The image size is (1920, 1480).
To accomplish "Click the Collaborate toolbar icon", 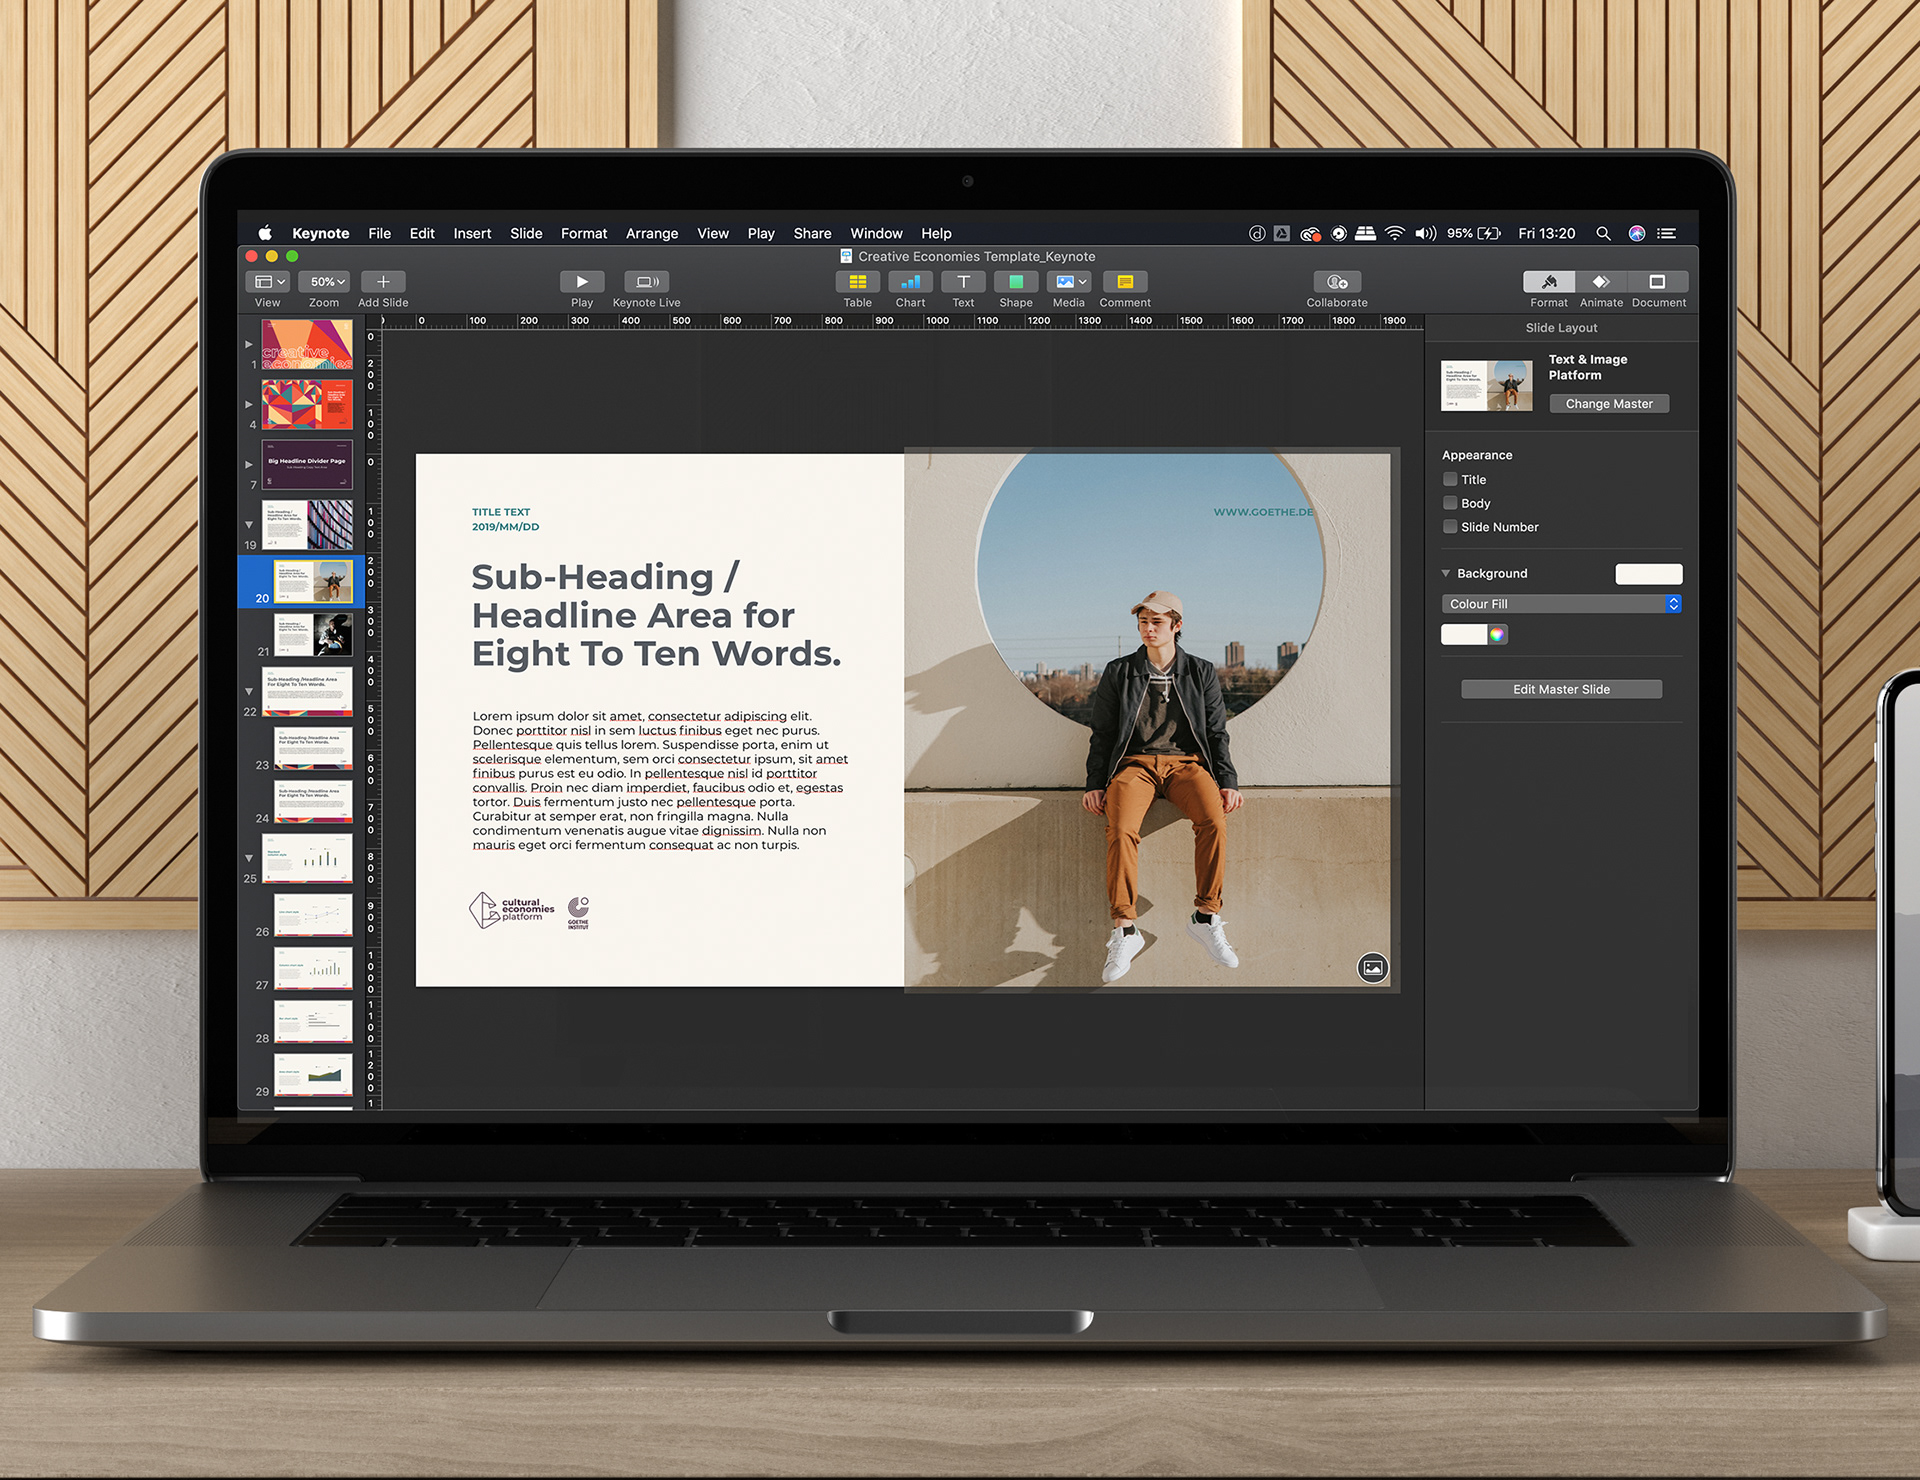I will (x=1337, y=282).
